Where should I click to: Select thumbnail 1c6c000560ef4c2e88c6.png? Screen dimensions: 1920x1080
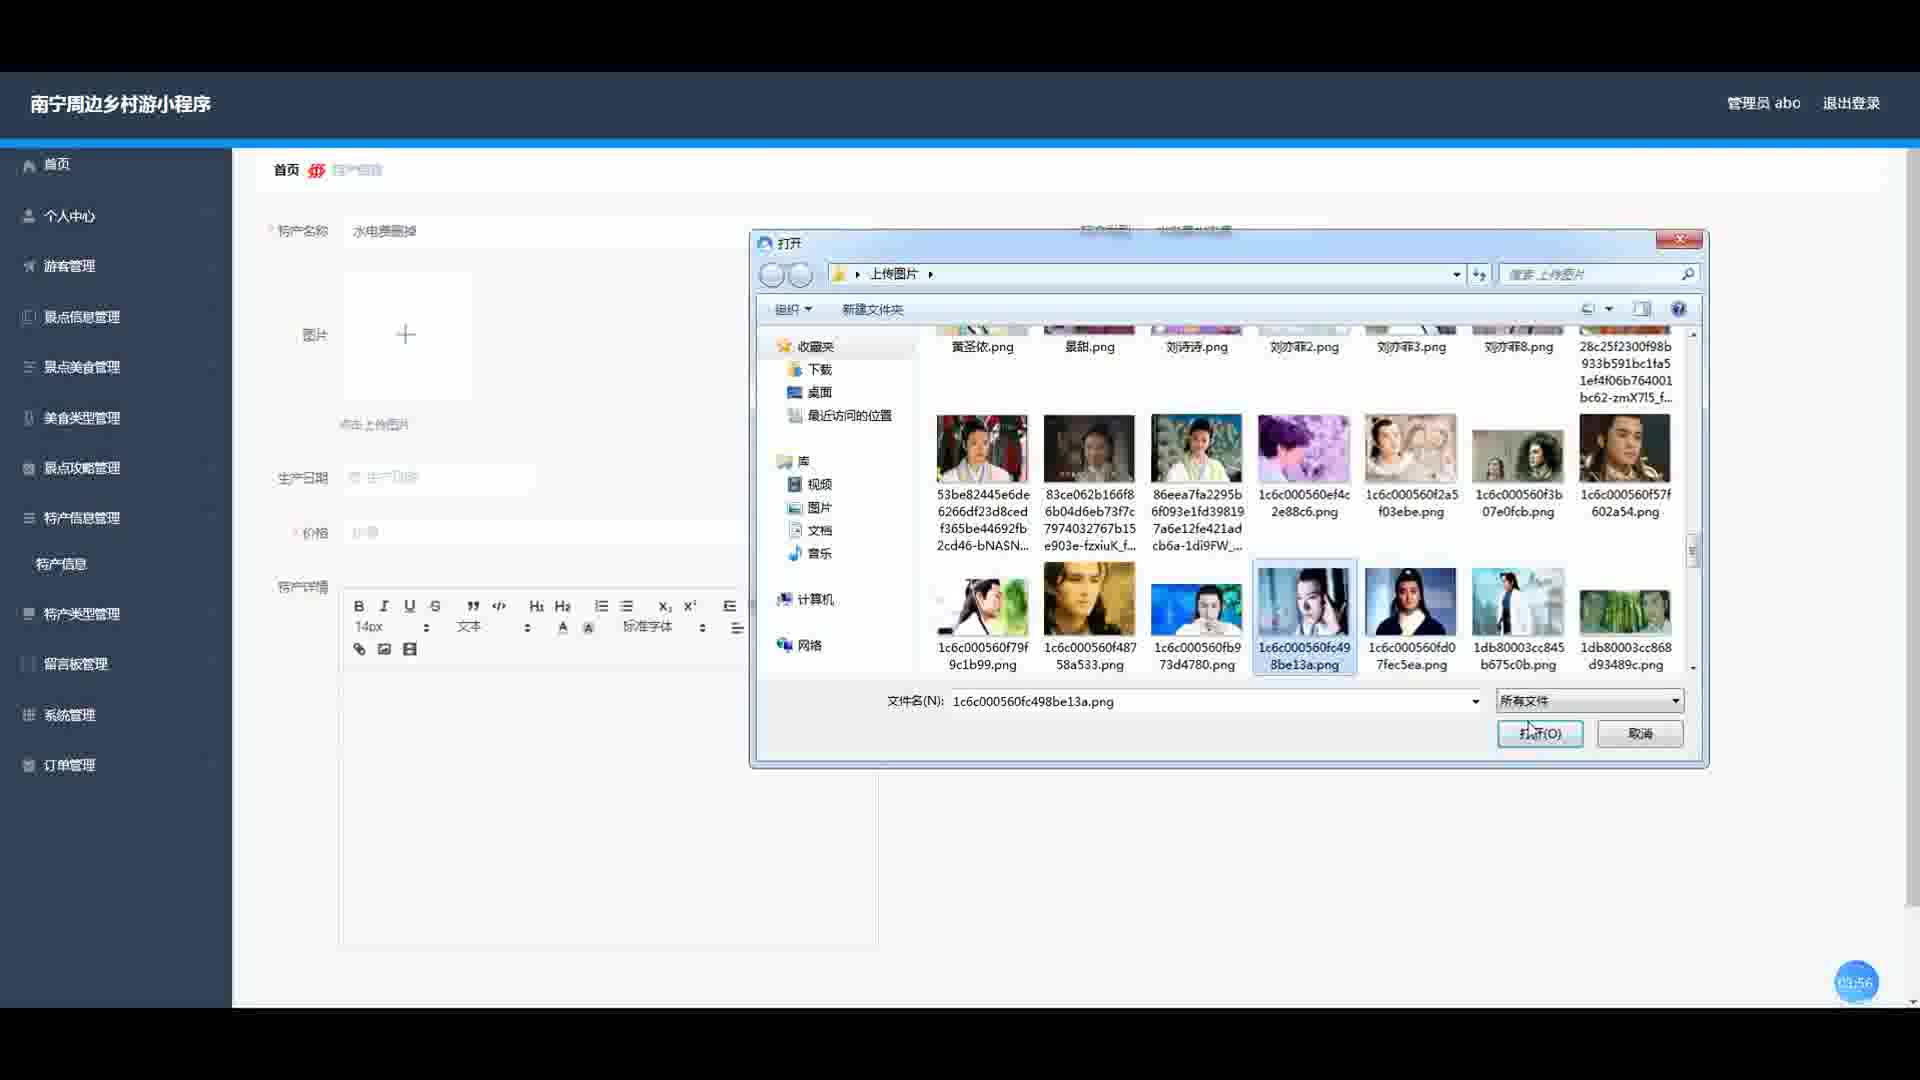click(1304, 467)
